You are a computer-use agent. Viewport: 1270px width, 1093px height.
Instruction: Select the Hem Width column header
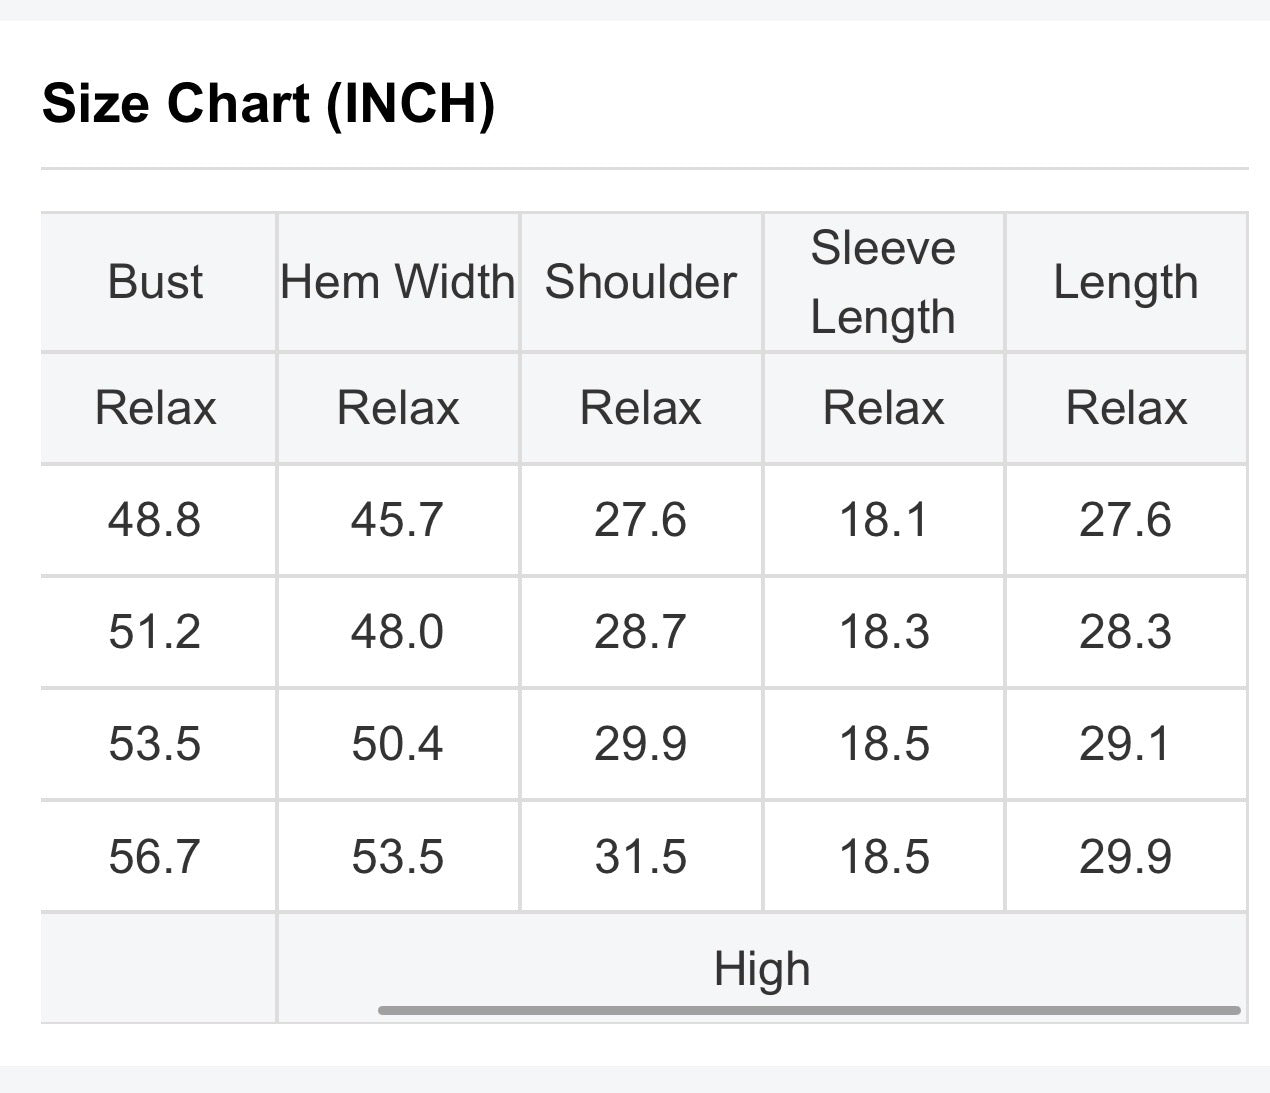point(398,282)
